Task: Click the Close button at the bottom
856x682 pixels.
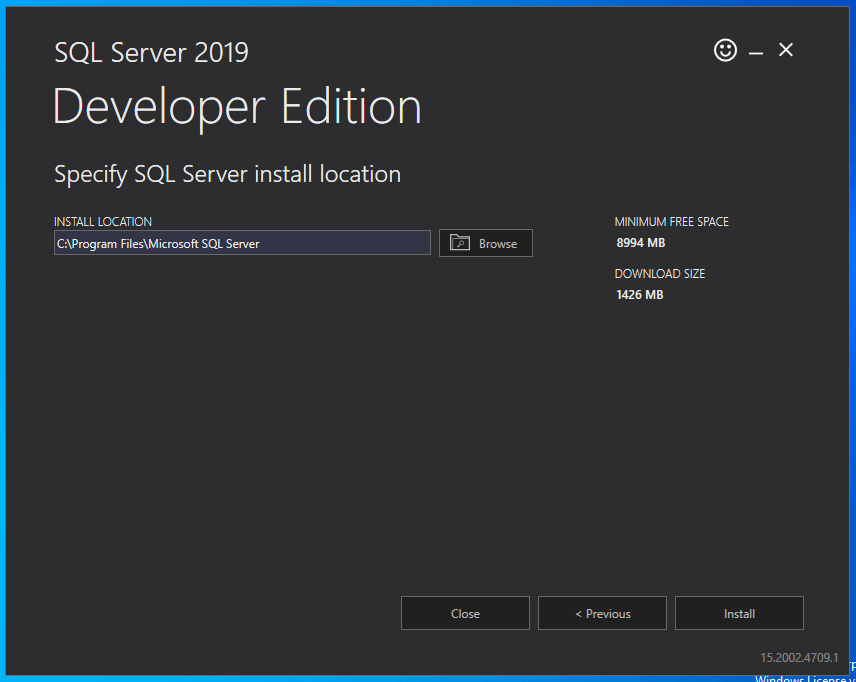Action: click(x=465, y=613)
